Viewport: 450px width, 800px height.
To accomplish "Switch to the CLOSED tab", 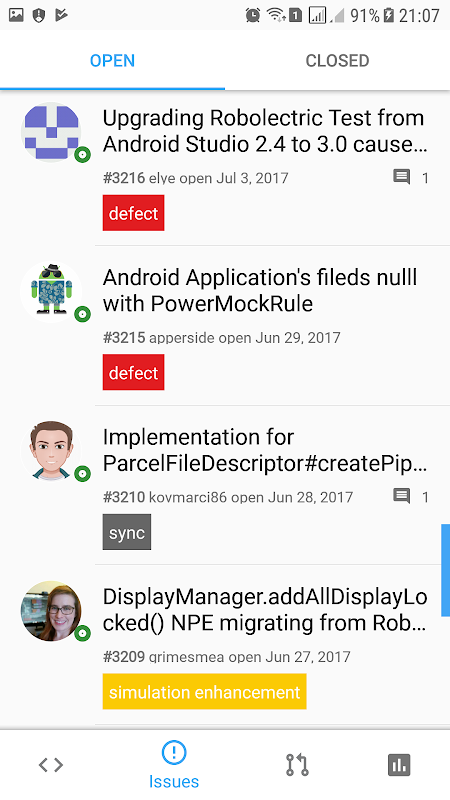I will pos(337,60).
